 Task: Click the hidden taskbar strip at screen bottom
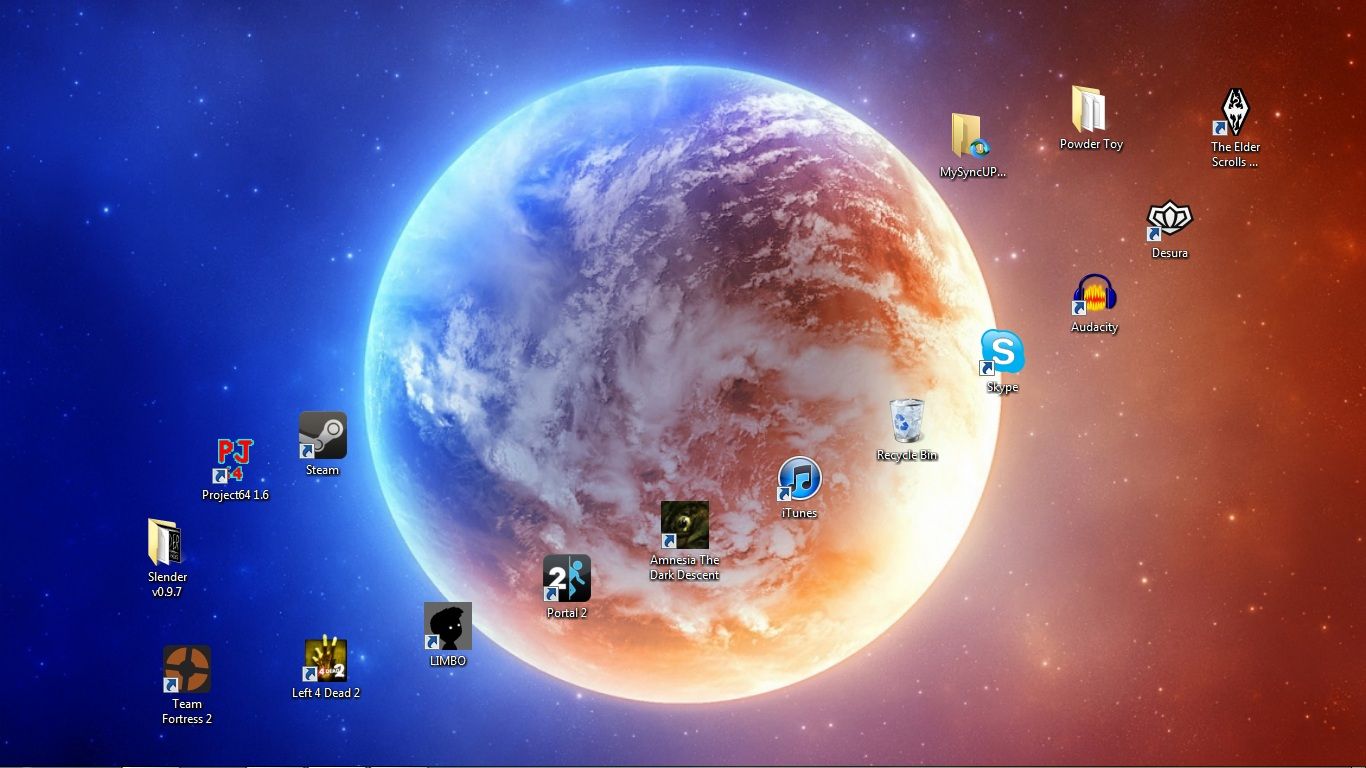coord(683,765)
